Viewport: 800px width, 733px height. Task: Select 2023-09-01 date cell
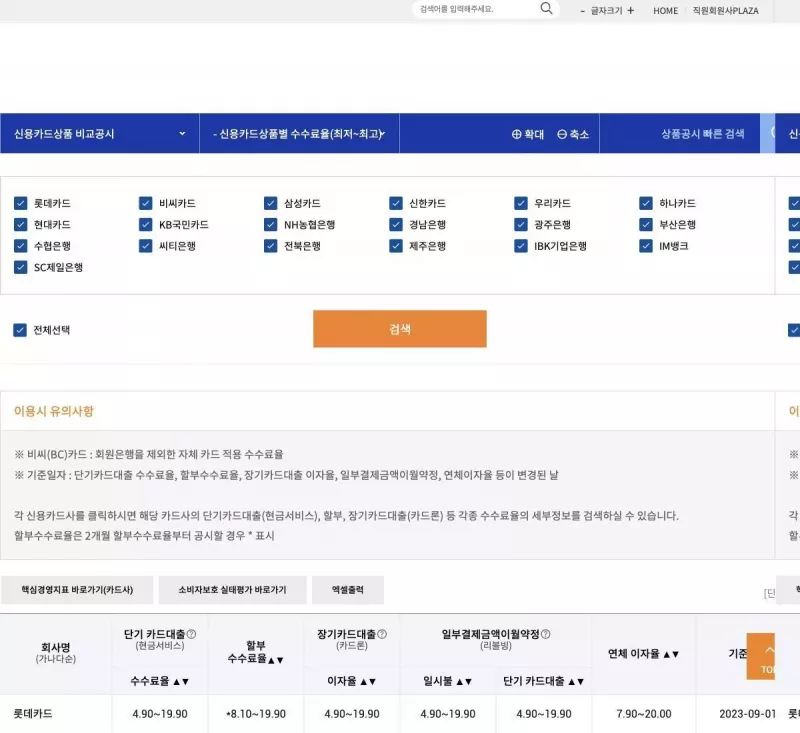click(x=747, y=714)
